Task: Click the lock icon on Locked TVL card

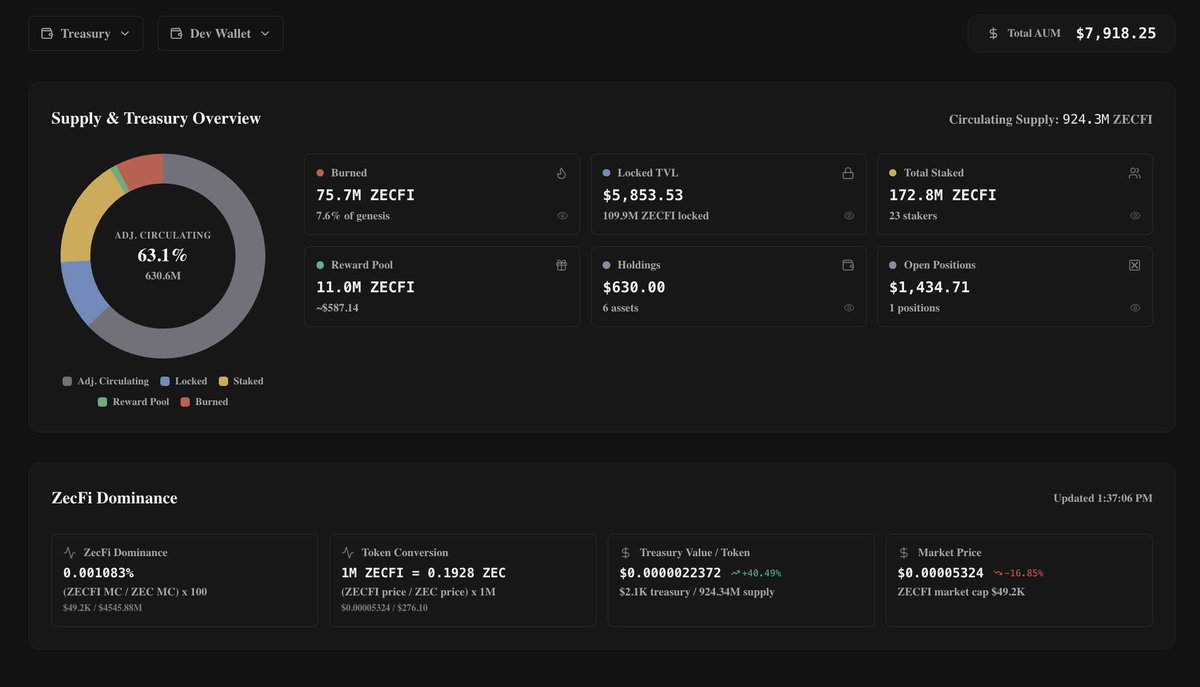Action: (x=848, y=173)
